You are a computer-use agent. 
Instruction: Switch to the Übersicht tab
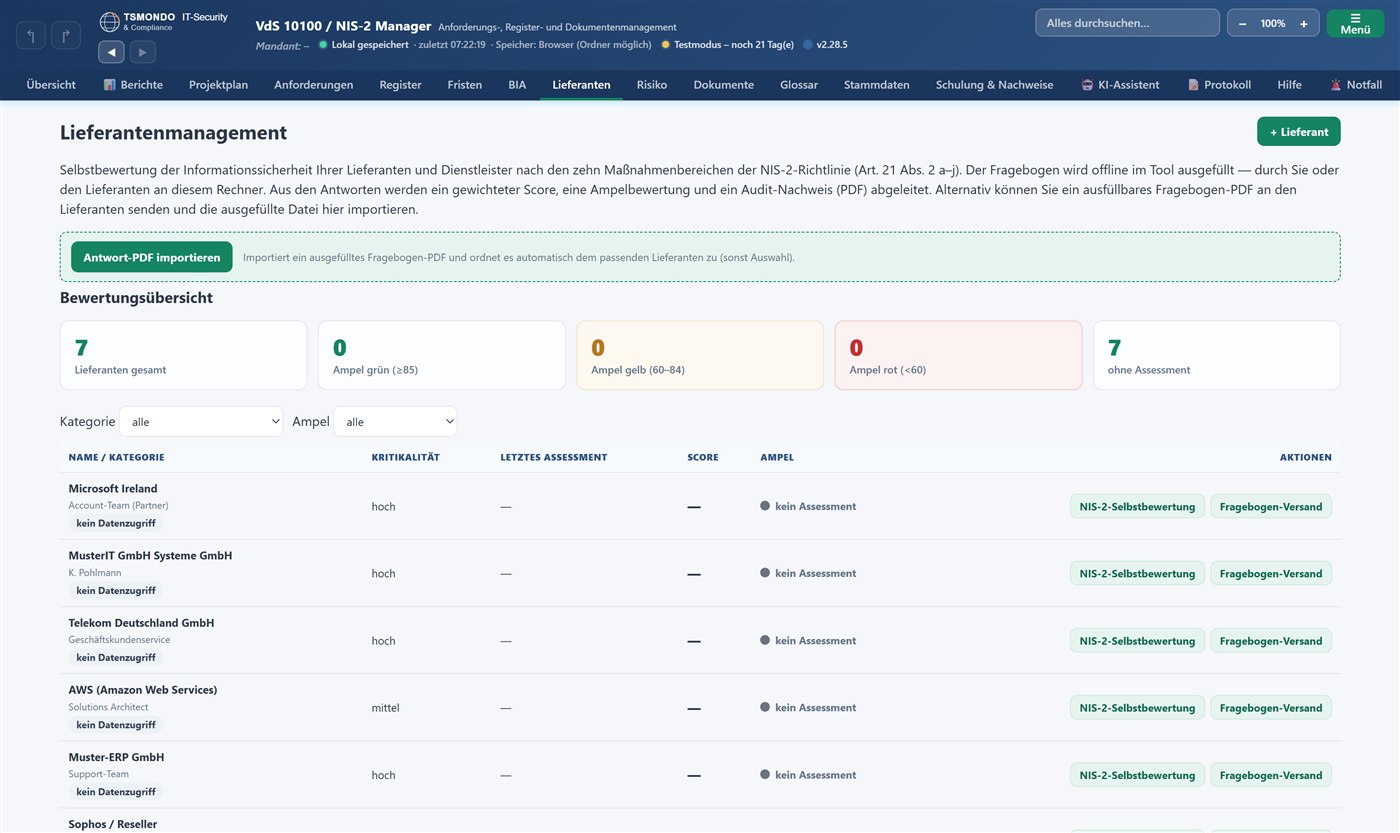pyautogui.click(x=51, y=85)
